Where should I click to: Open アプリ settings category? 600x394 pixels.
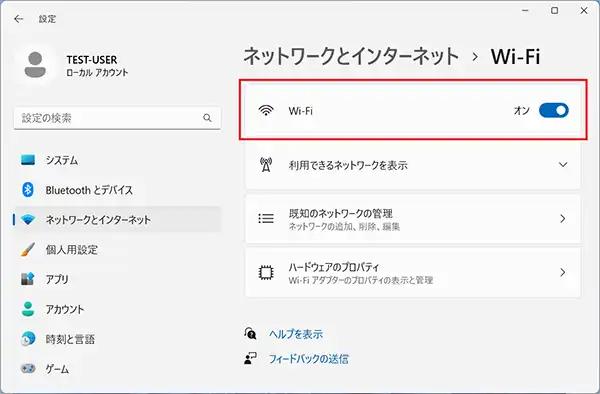tap(117, 279)
